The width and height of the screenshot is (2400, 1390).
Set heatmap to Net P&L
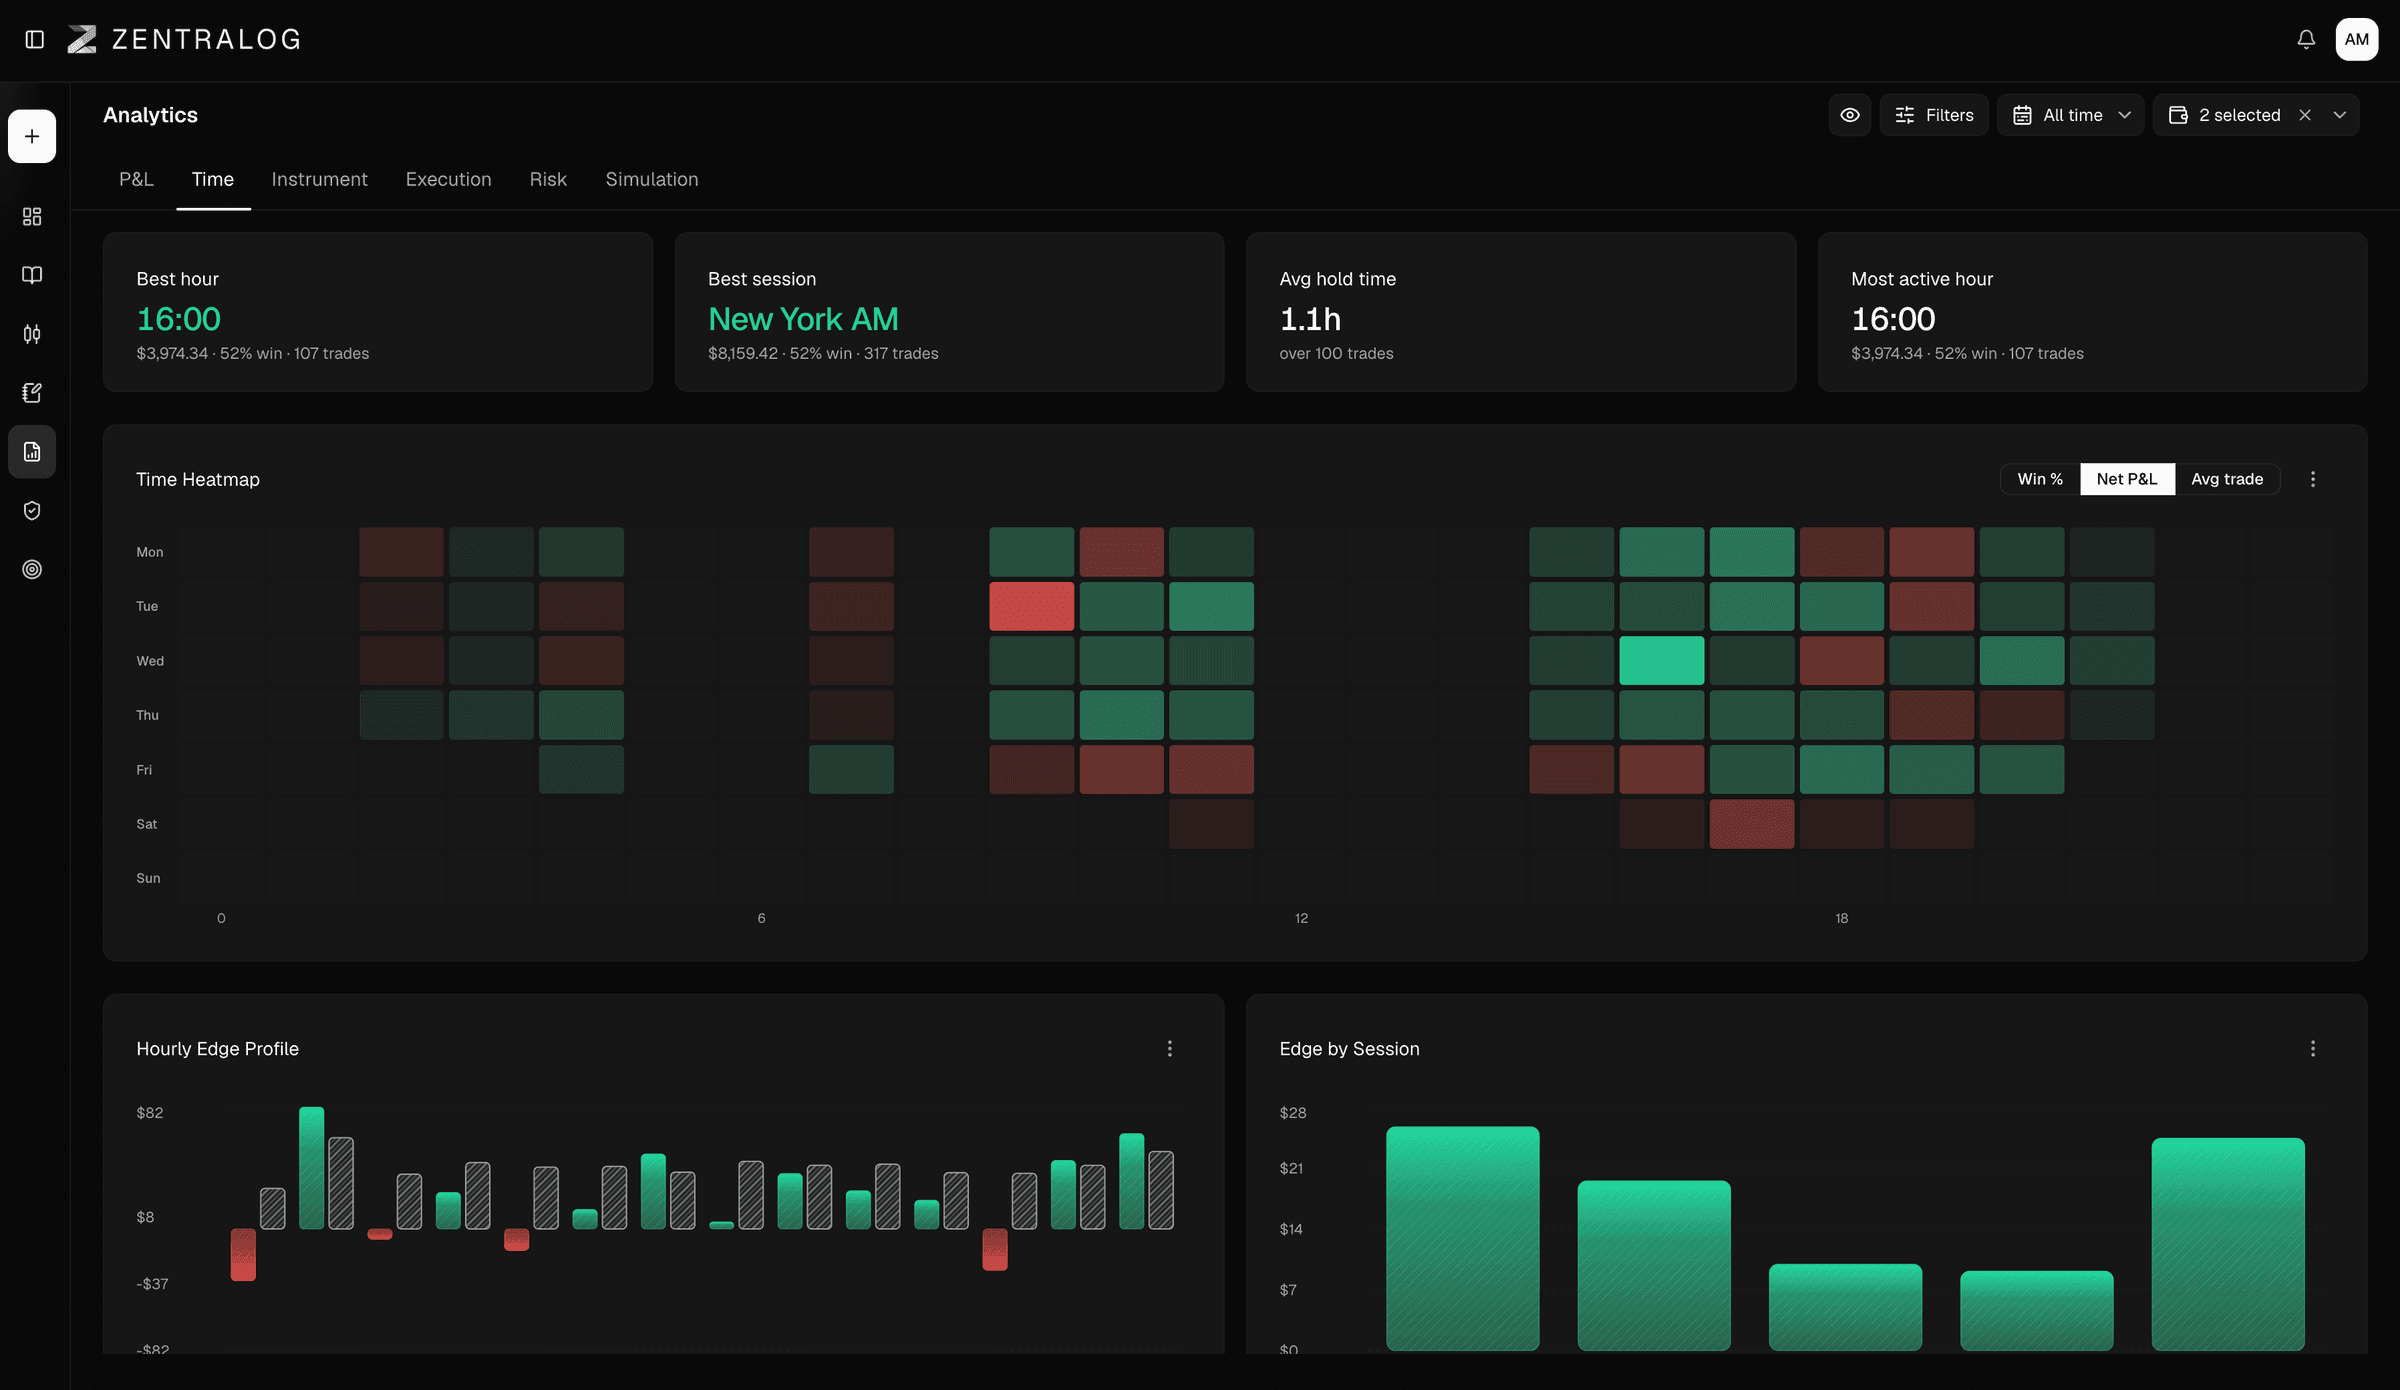[2127, 479]
